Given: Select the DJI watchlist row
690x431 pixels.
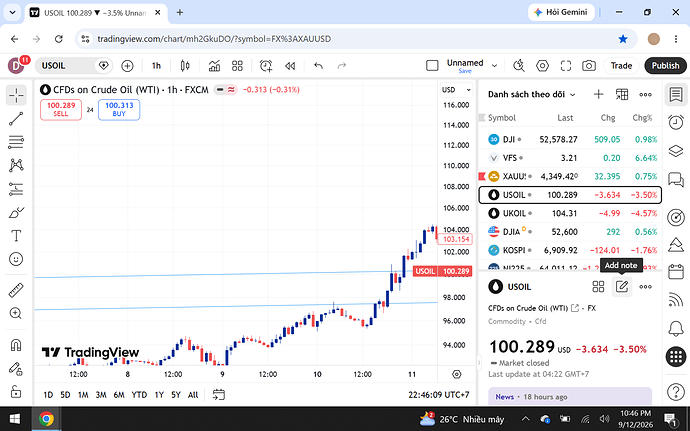Looking at the screenshot, I should (570, 140).
